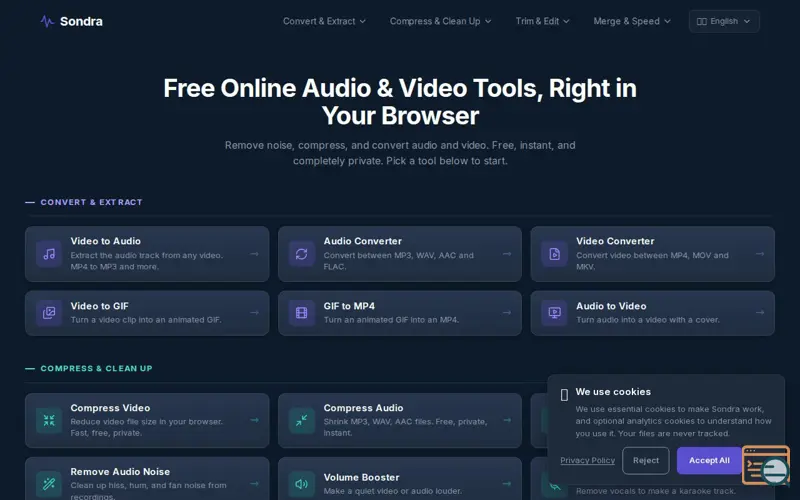Reject optional cookies
The image size is (800, 500).
pyautogui.click(x=646, y=460)
